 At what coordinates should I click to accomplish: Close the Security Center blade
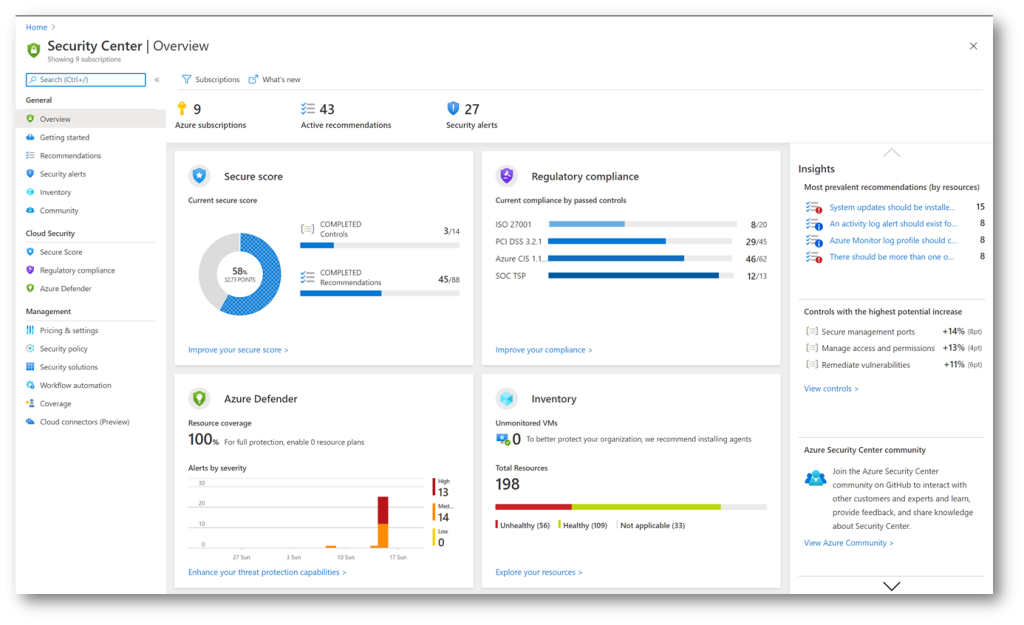(973, 46)
